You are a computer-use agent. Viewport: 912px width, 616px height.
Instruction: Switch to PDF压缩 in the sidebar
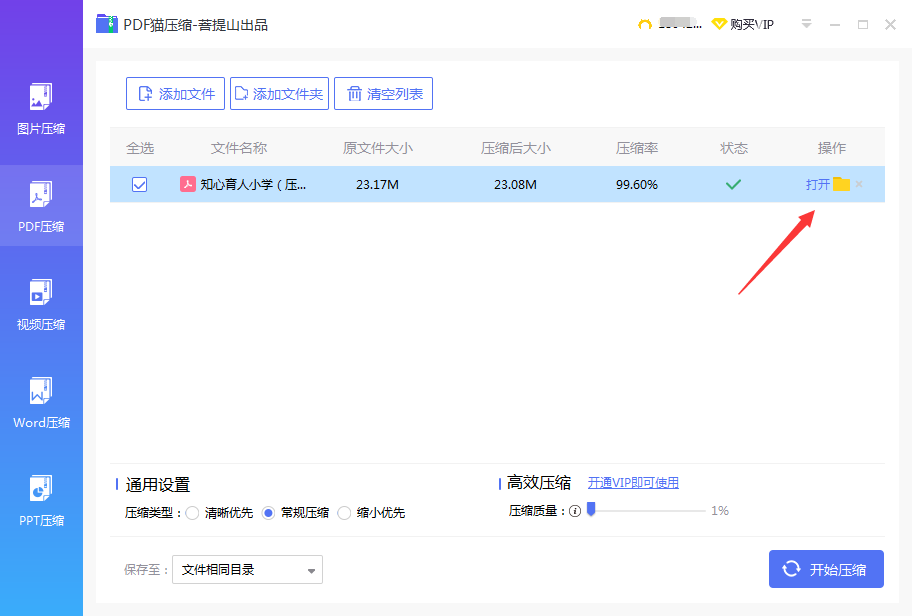(x=41, y=206)
